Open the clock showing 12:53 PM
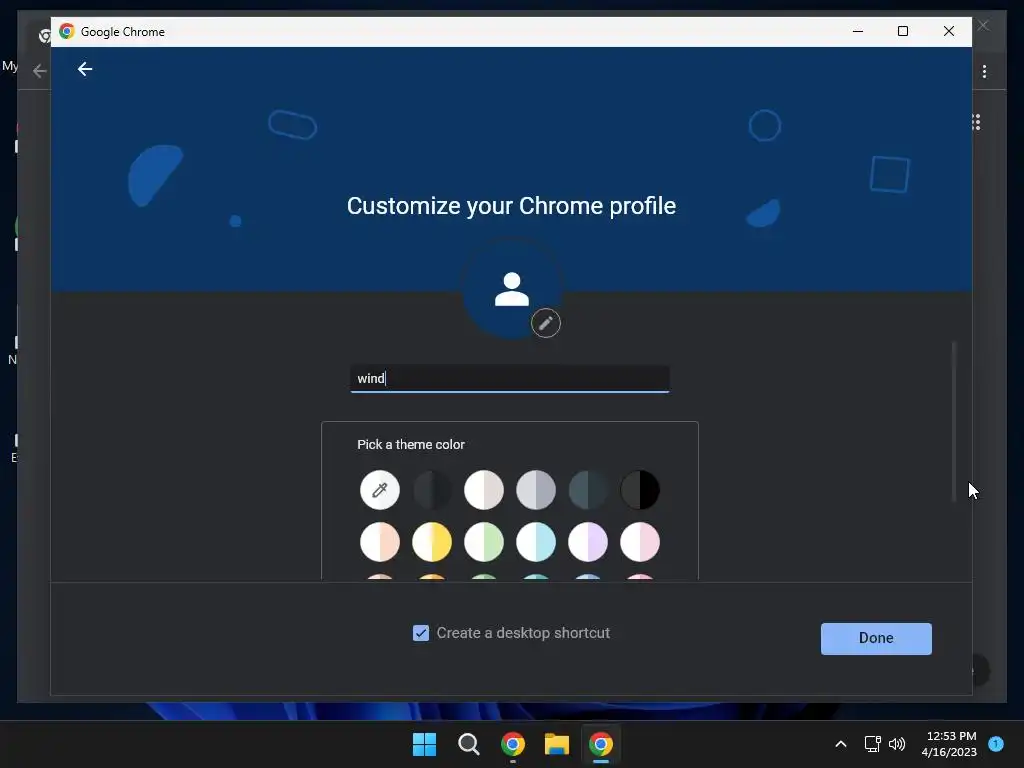 (950, 744)
